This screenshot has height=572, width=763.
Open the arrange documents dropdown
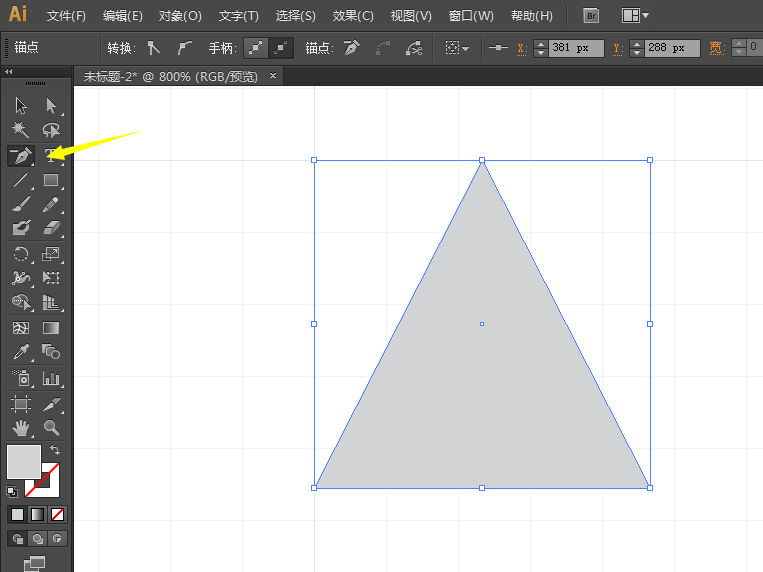pos(635,16)
